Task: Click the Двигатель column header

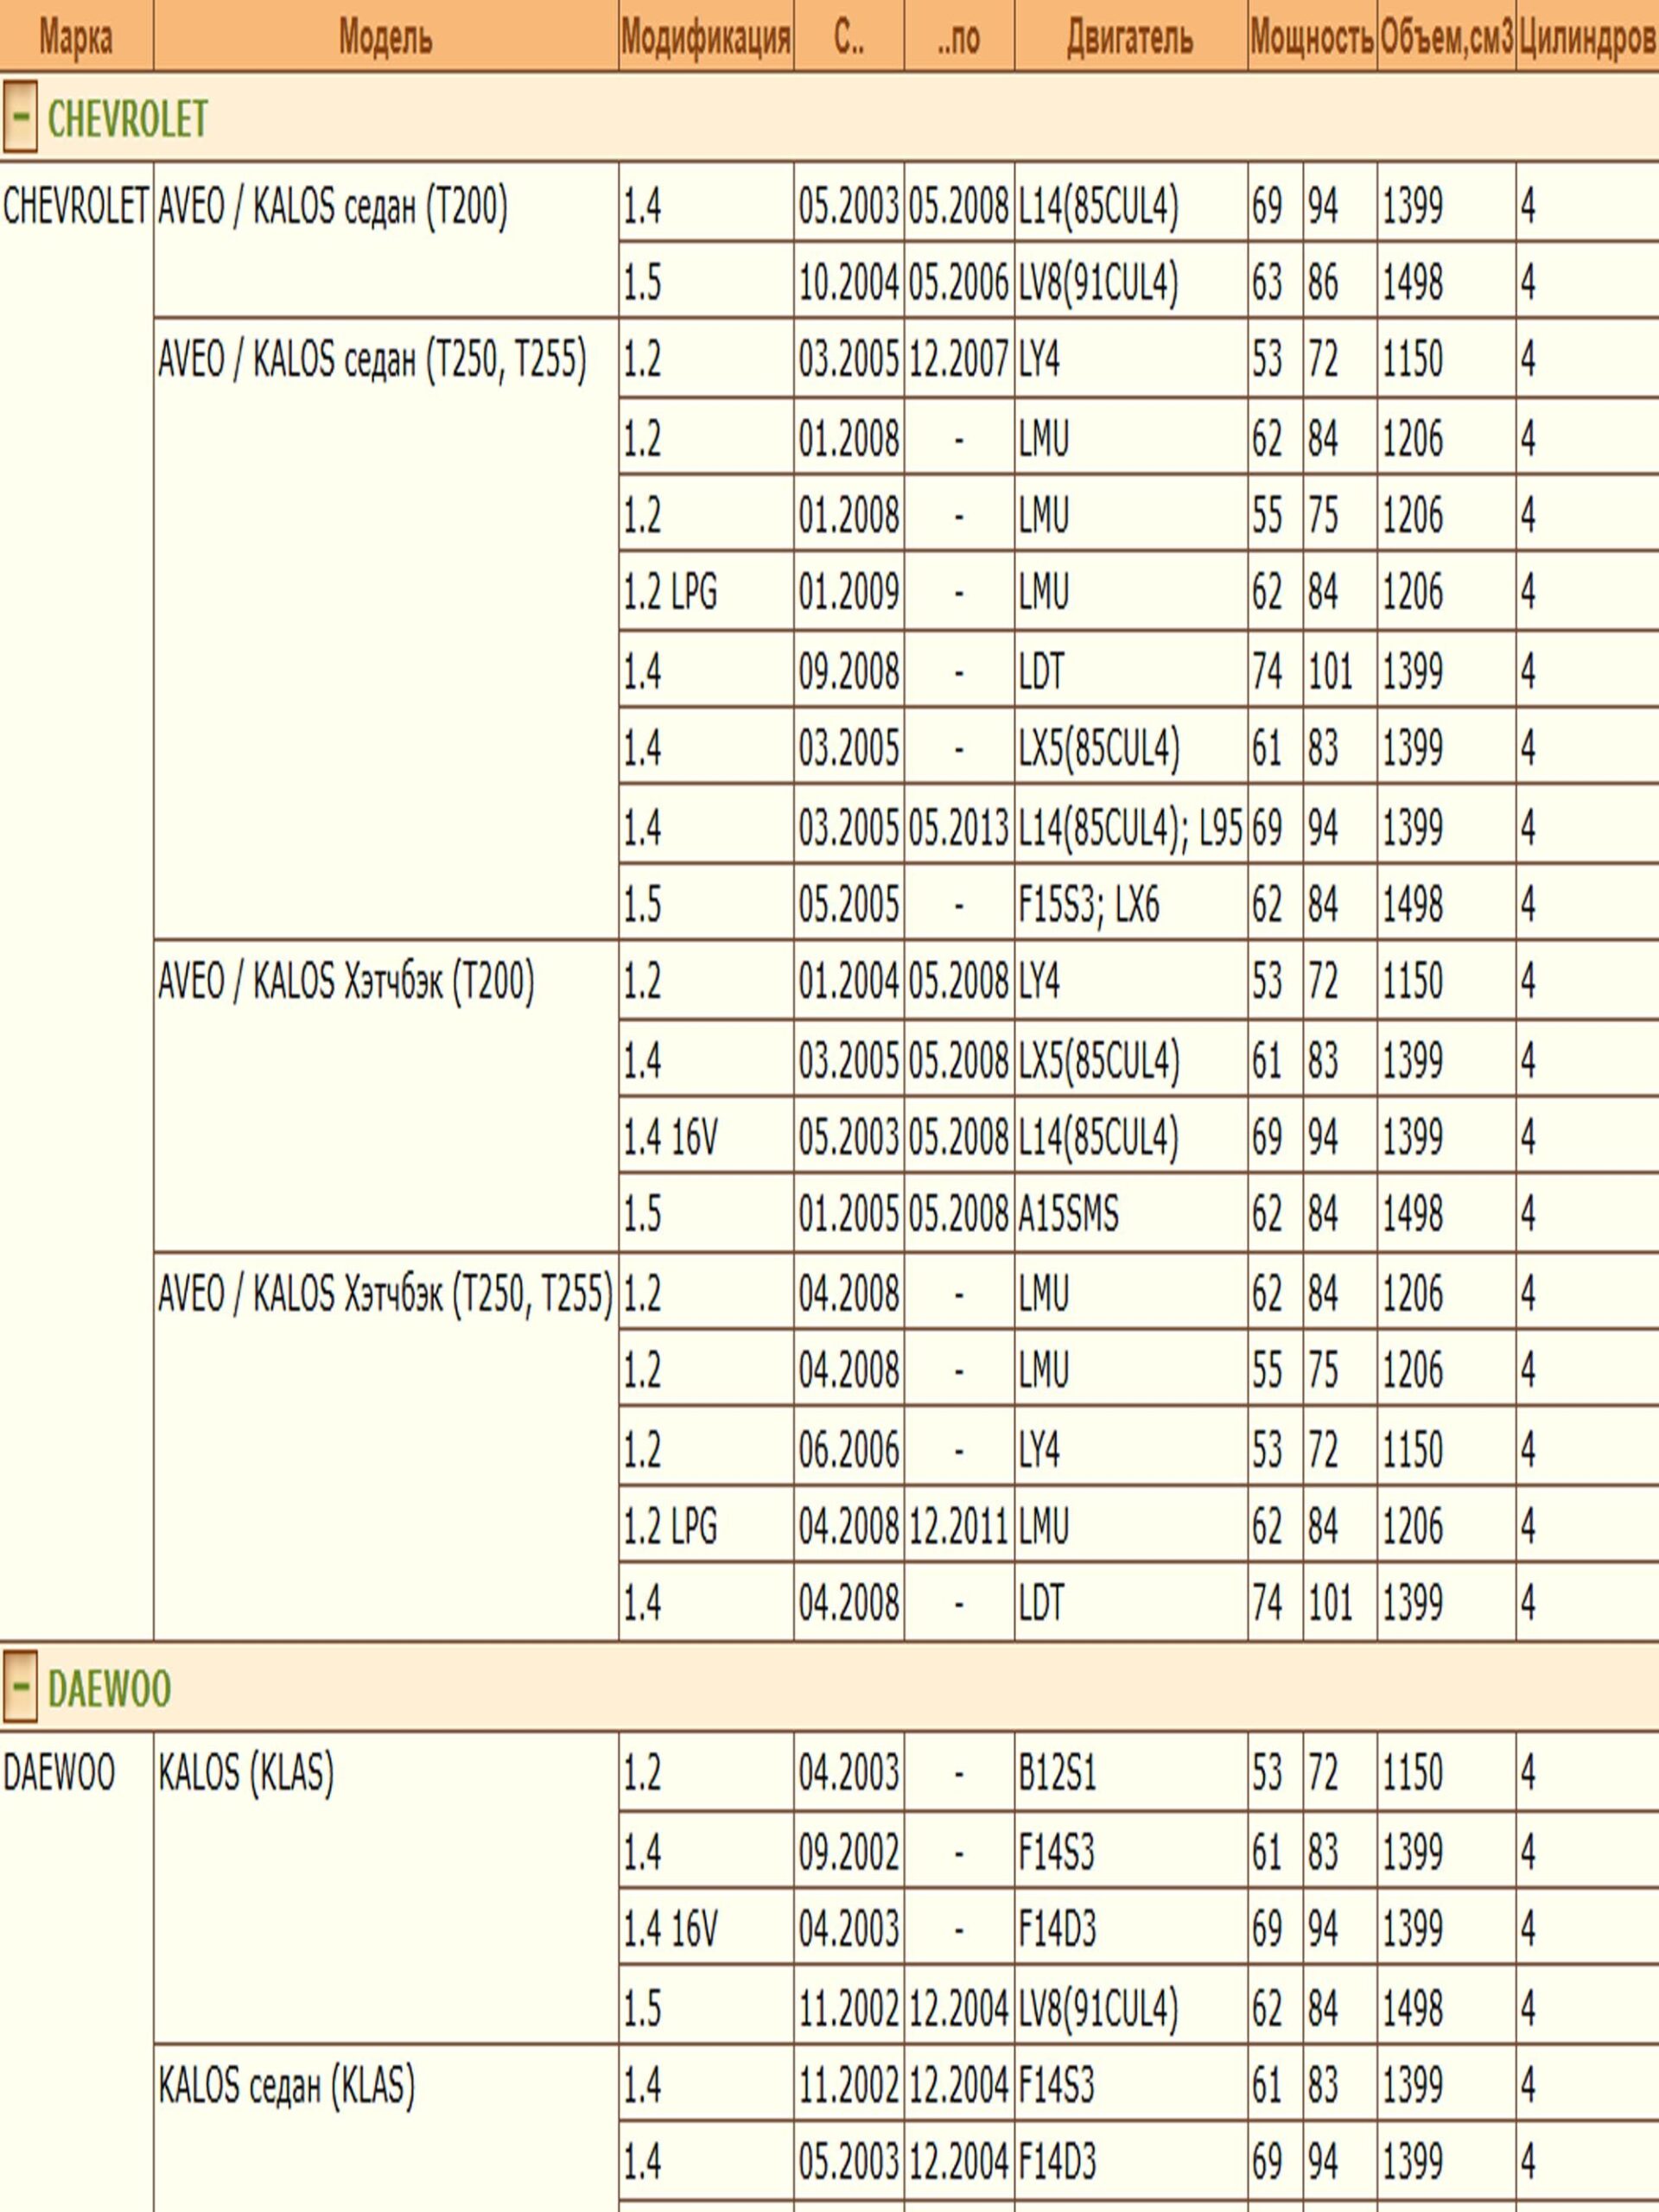Action: pos(1129,38)
